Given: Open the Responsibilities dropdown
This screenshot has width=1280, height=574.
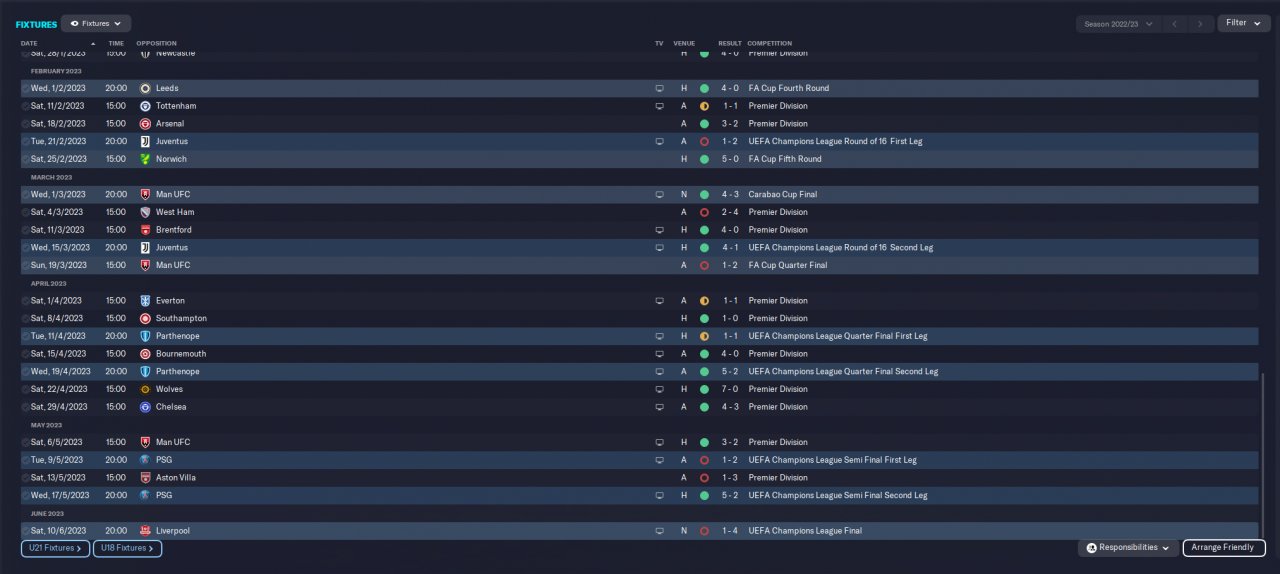Looking at the screenshot, I should [x=1127, y=548].
